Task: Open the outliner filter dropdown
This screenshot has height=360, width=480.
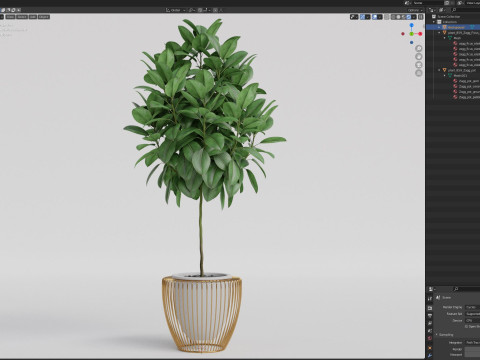Action: (441, 10)
